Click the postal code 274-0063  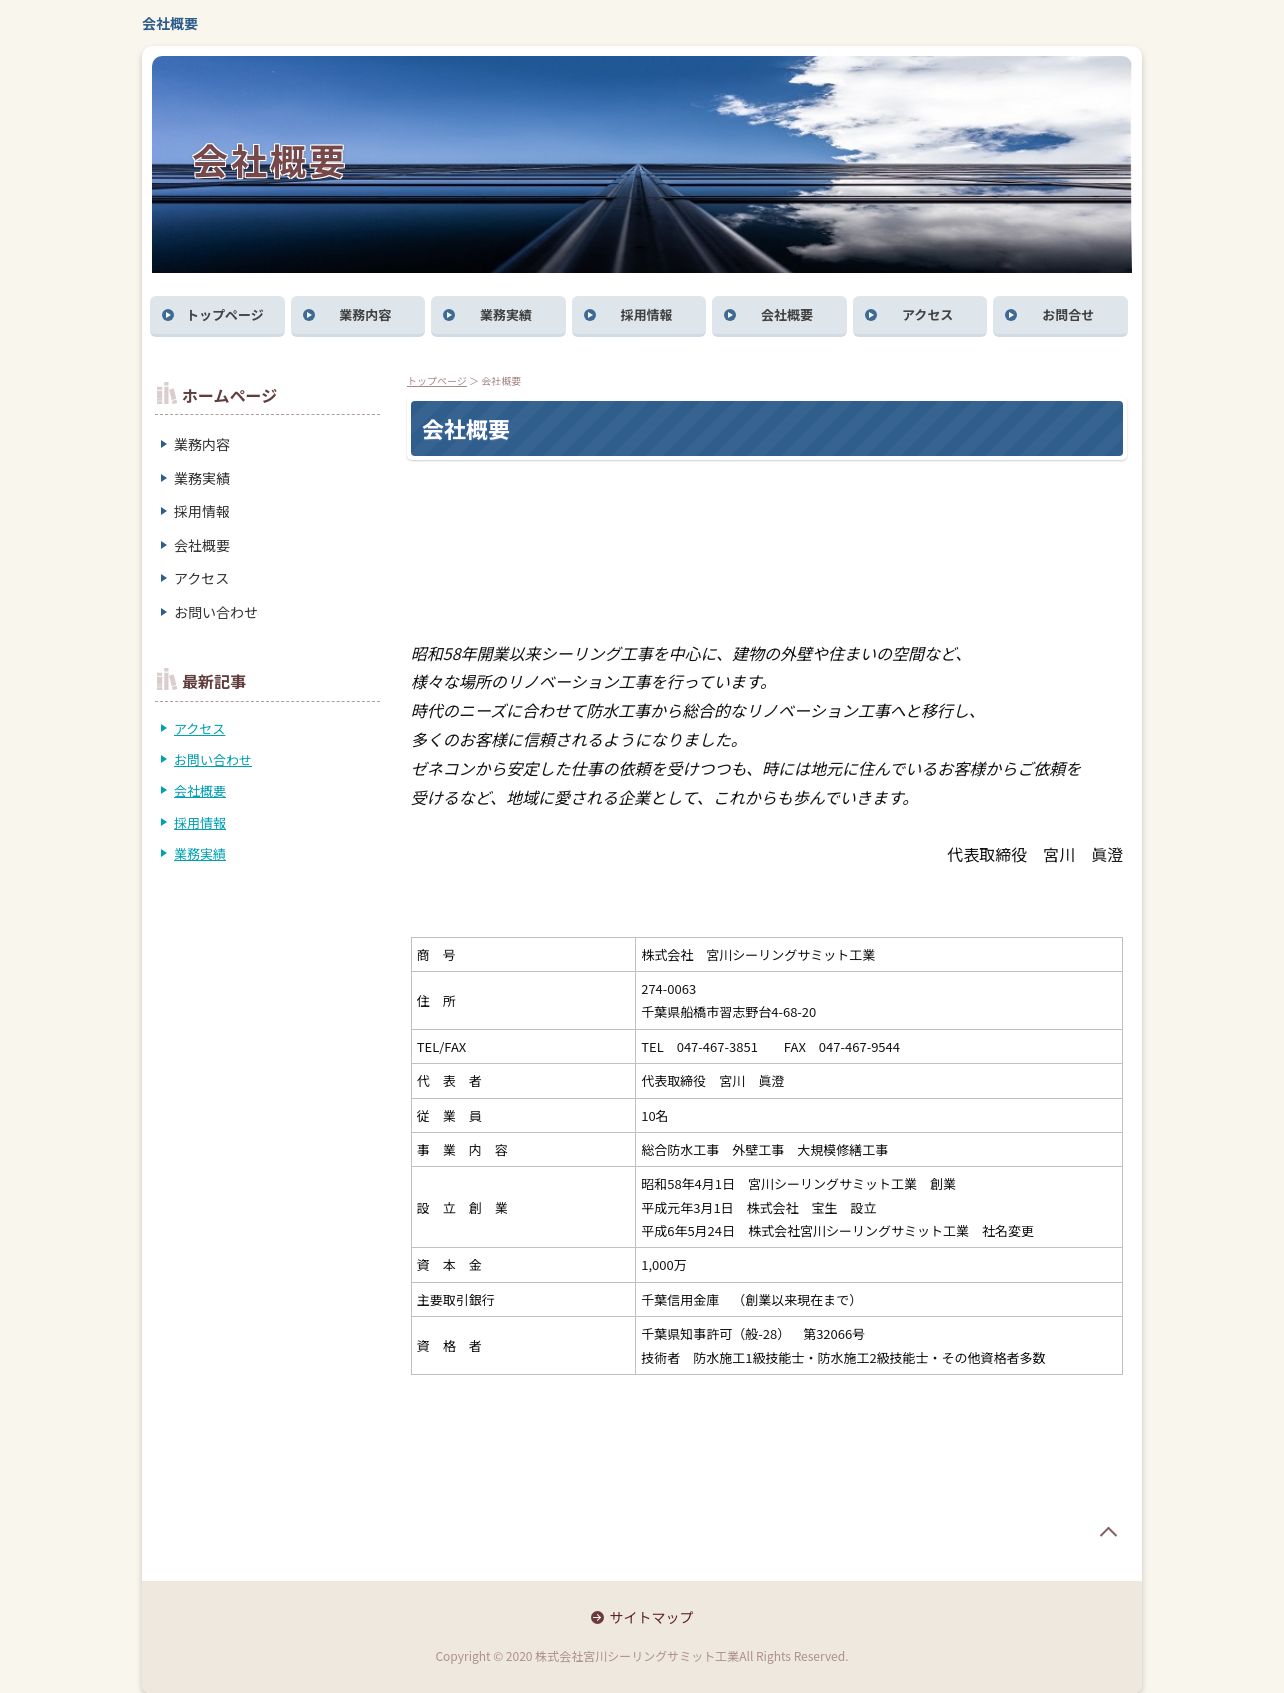669,989
